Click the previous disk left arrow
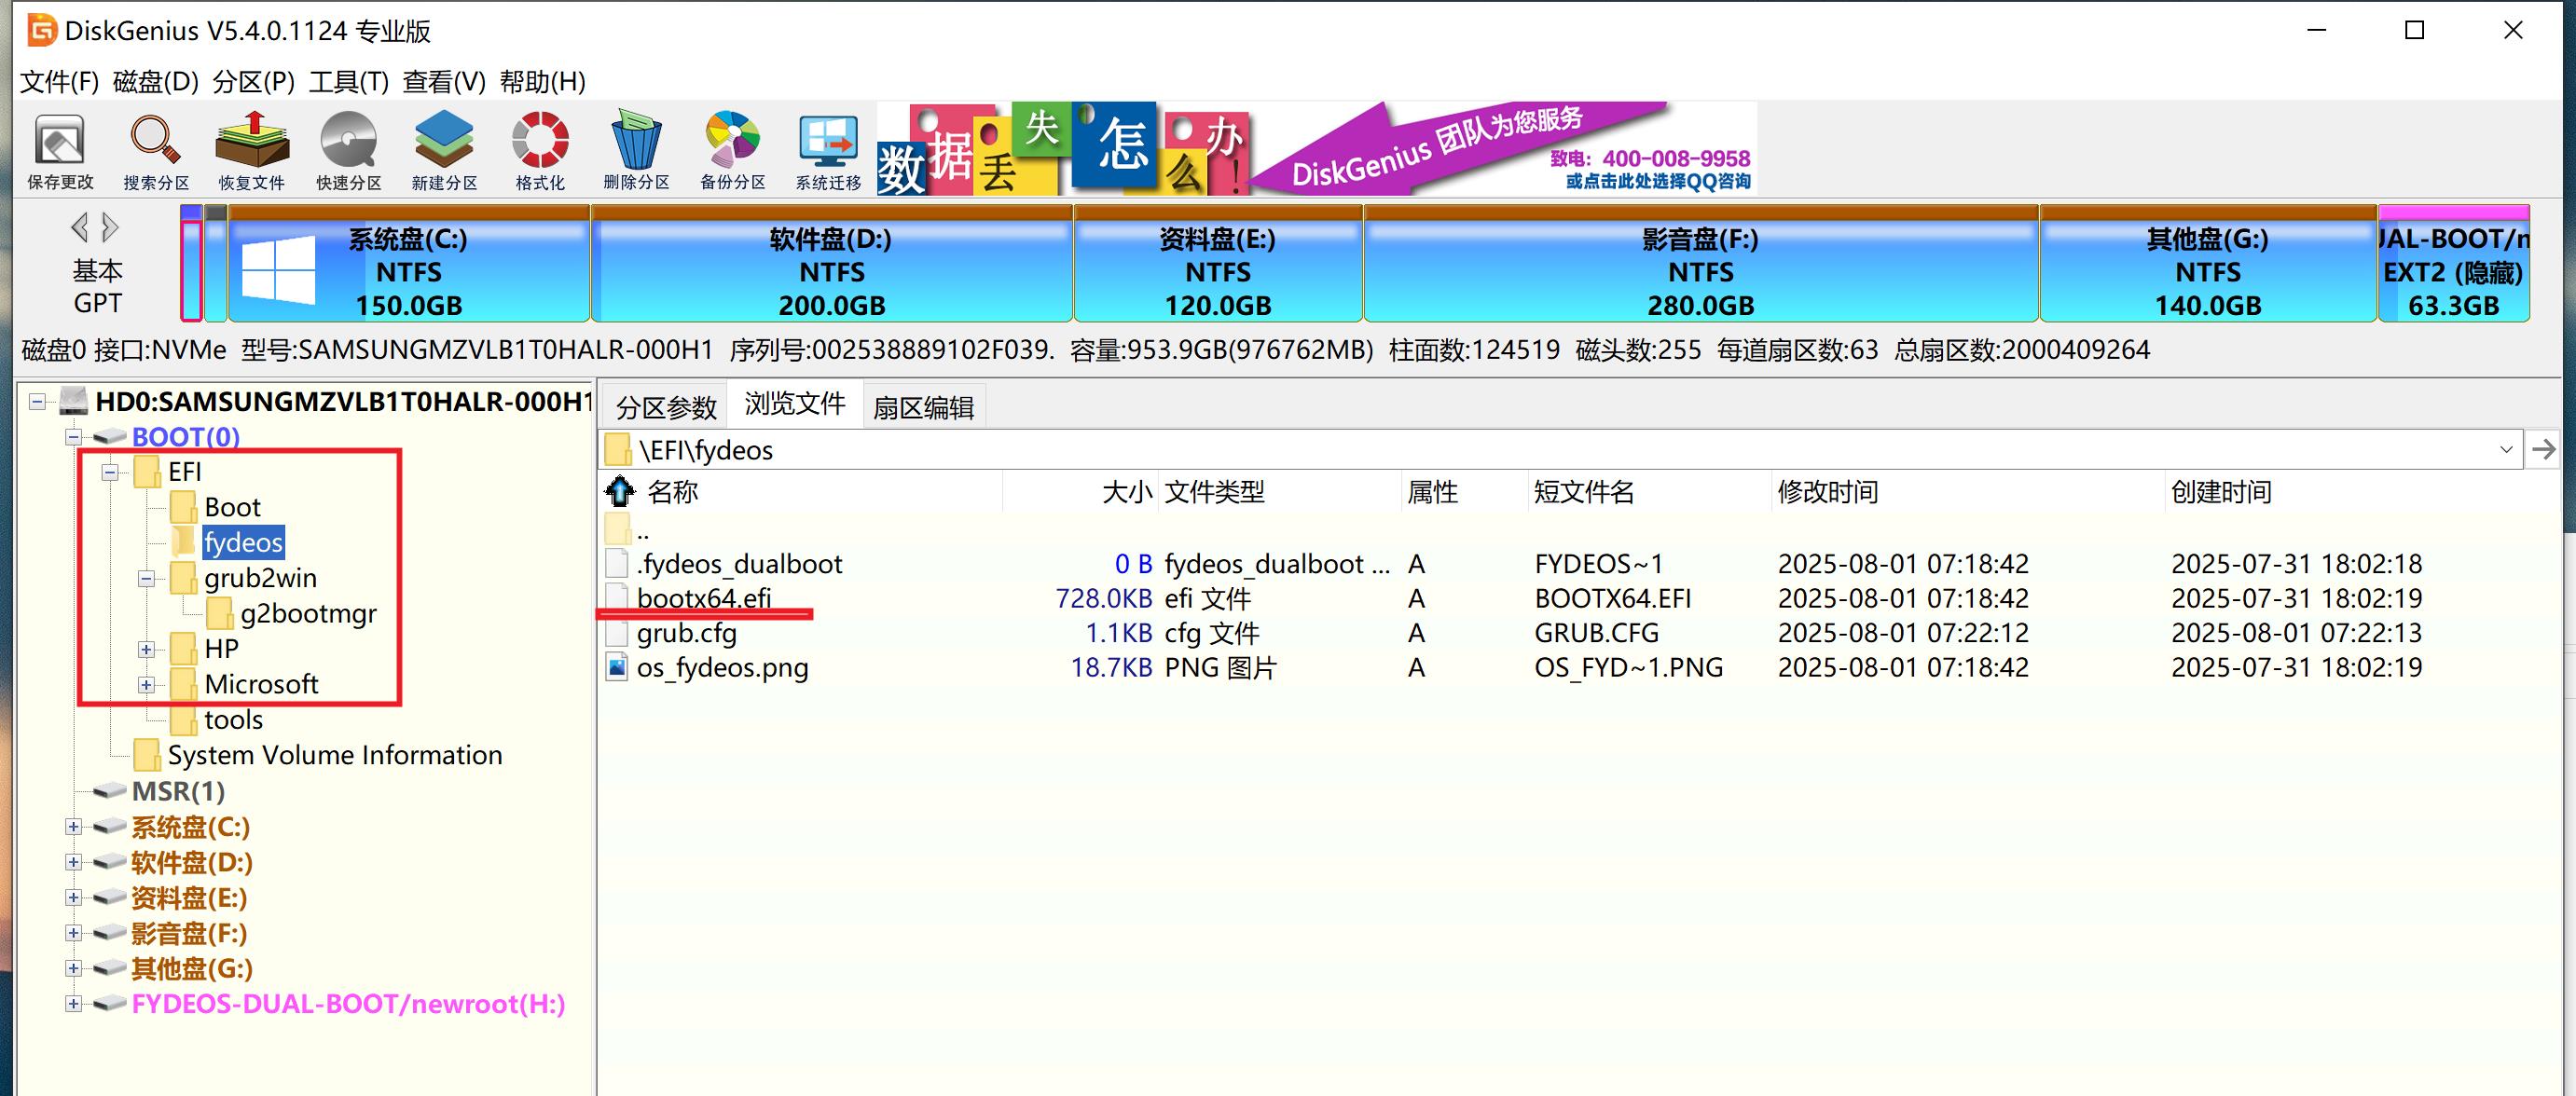This screenshot has width=2576, height=1096. click(x=80, y=228)
